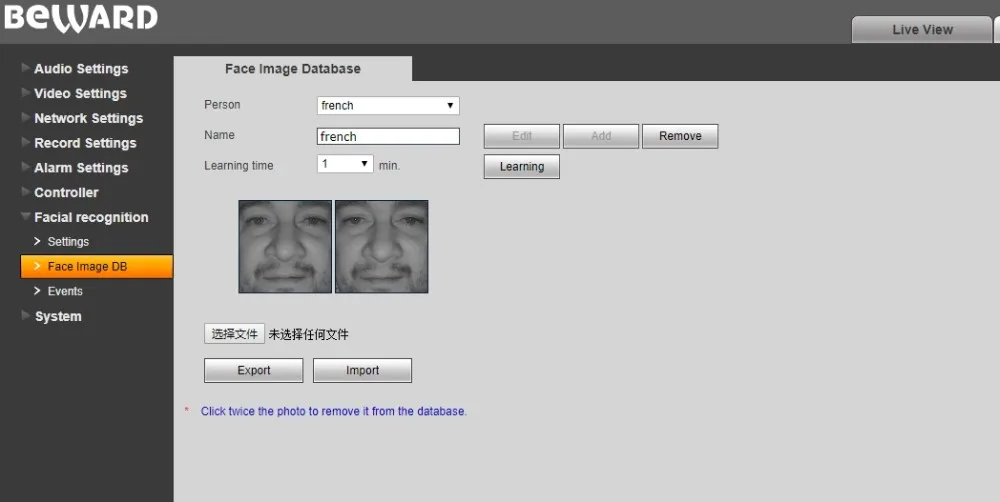Select the Face Image Database tab
This screenshot has width=1000, height=502.
[x=292, y=69]
